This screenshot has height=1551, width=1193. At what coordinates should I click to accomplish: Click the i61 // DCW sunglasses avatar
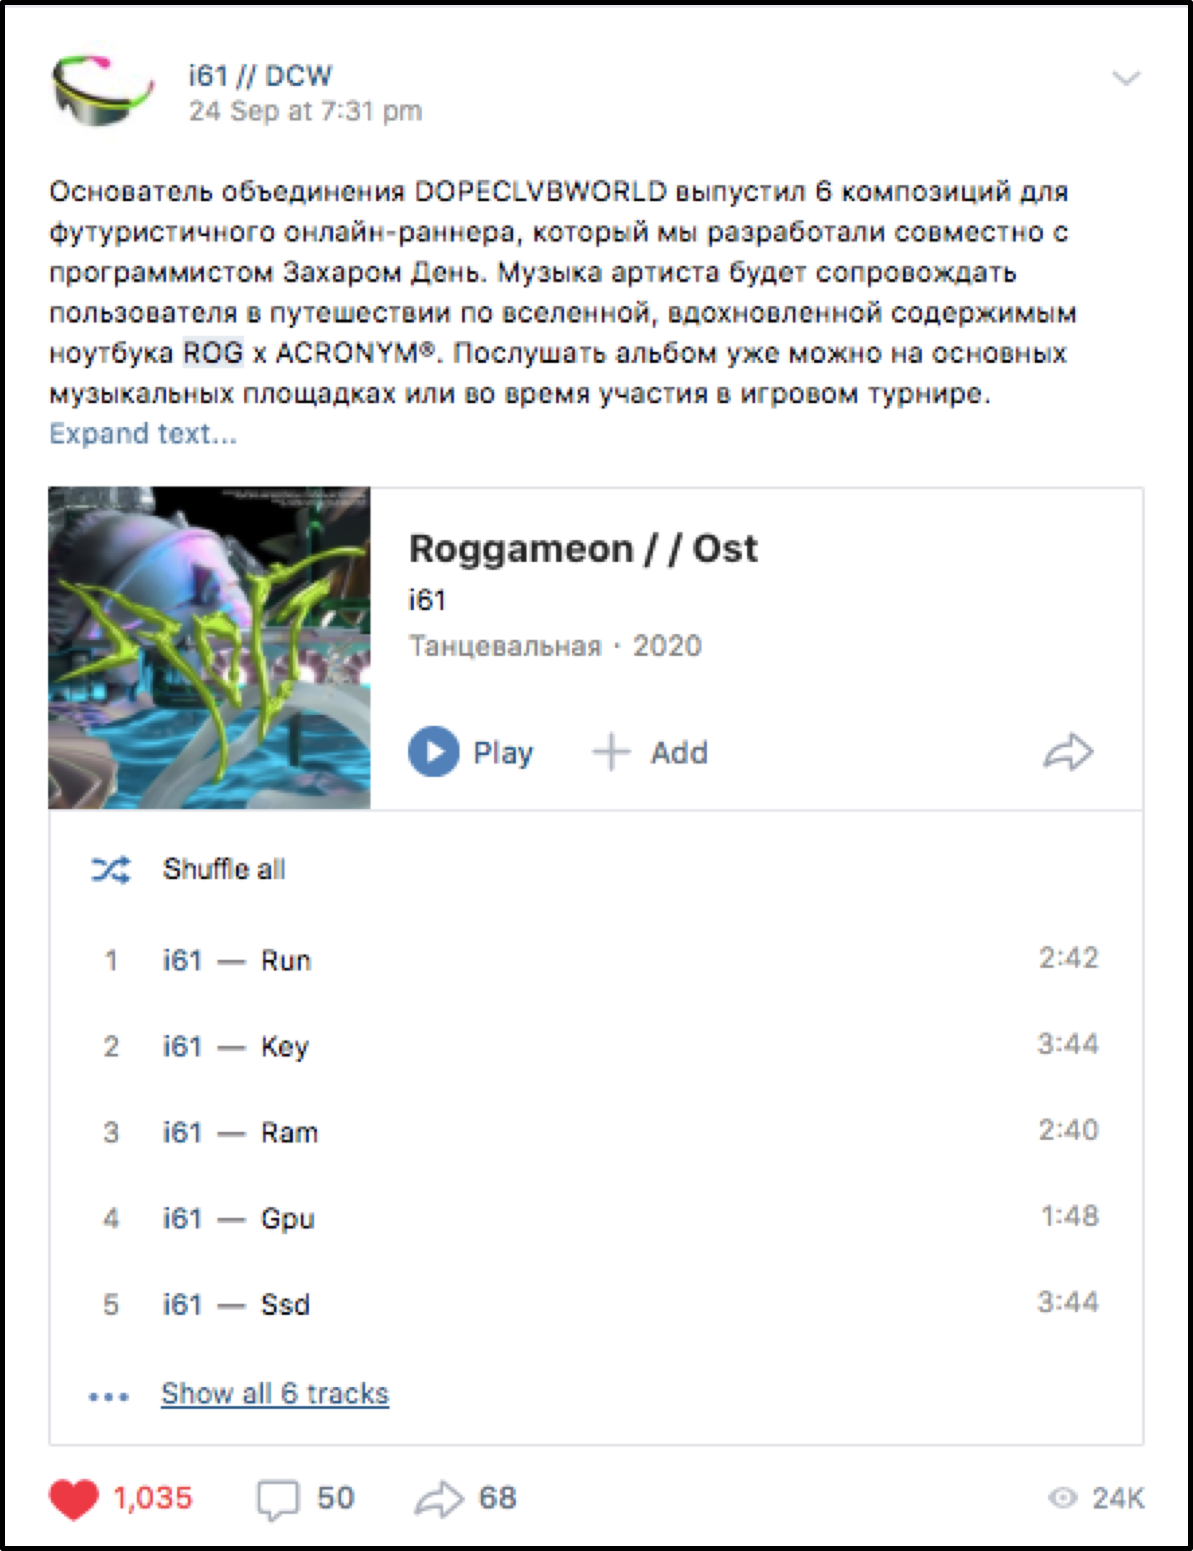click(103, 92)
